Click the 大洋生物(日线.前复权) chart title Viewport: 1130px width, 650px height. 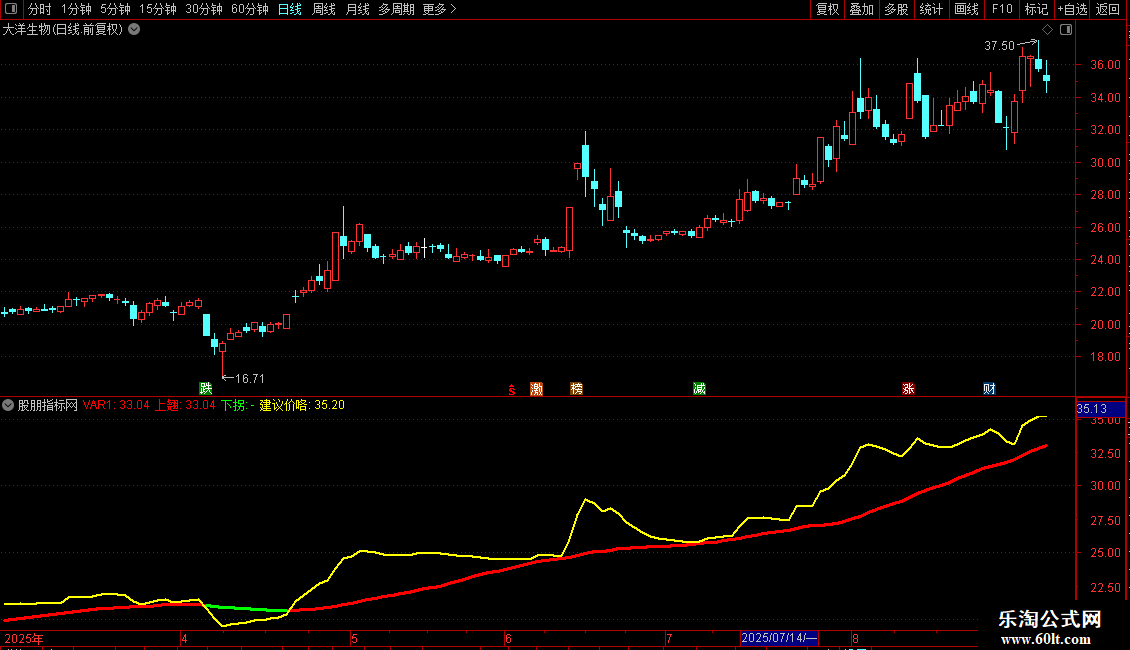point(63,30)
